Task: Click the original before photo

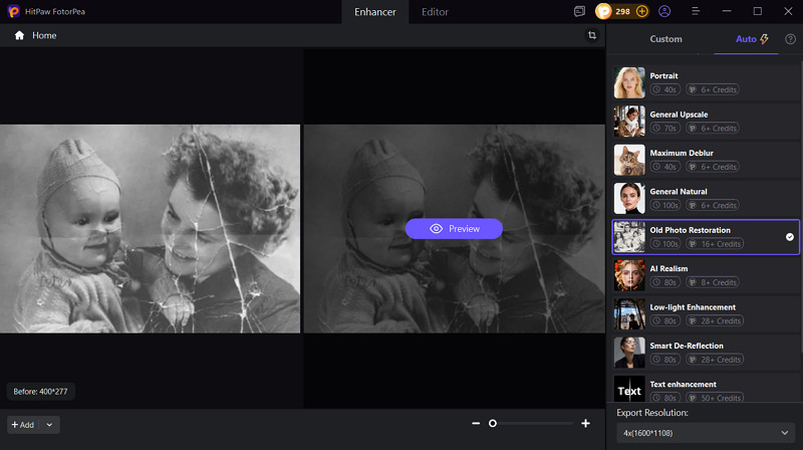Action: (x=150, y=229)
